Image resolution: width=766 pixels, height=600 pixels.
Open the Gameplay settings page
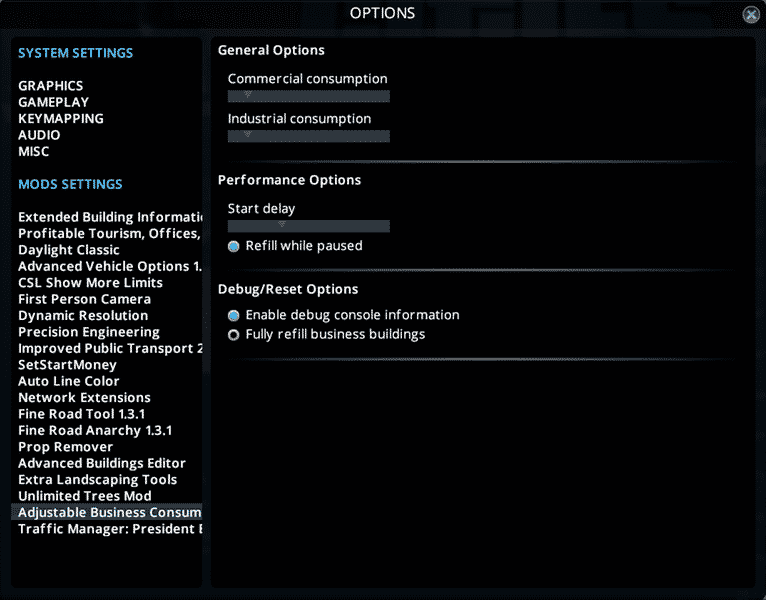click(x=53, y=102)
